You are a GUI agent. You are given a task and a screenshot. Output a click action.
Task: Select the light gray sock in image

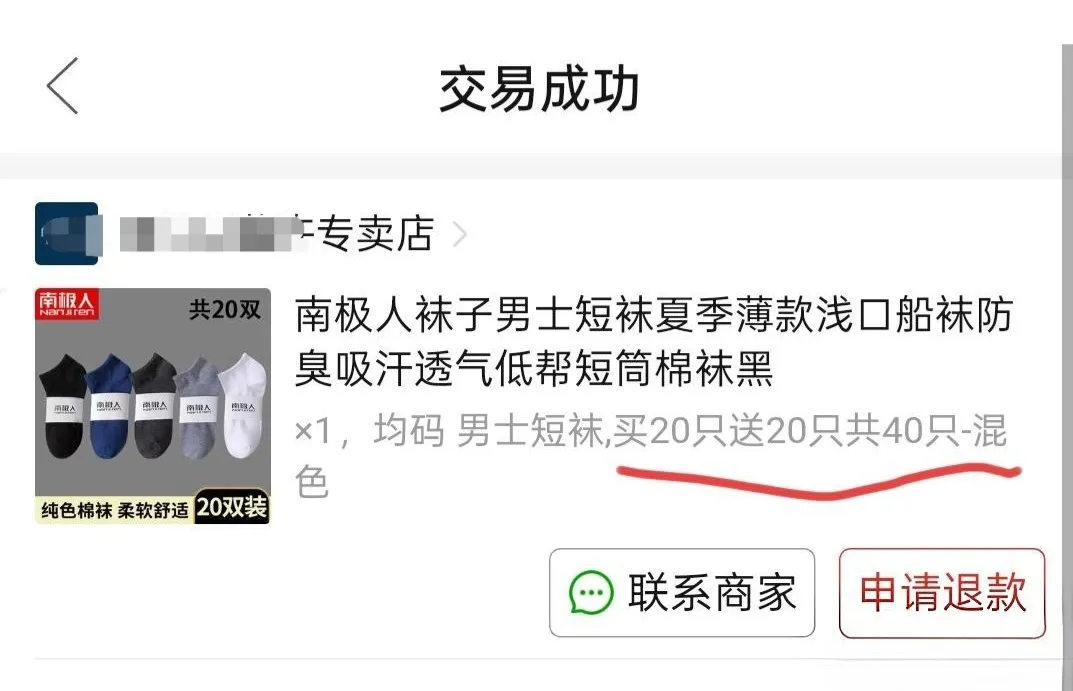click(x=198, y=405)
